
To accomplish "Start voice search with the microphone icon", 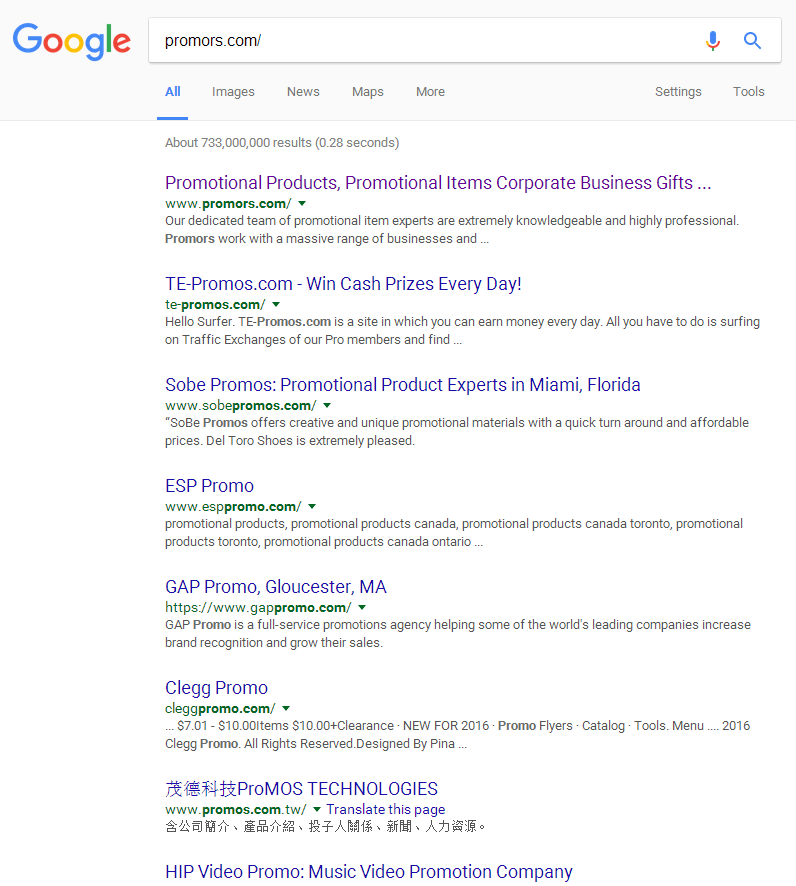I will [713, 41].
